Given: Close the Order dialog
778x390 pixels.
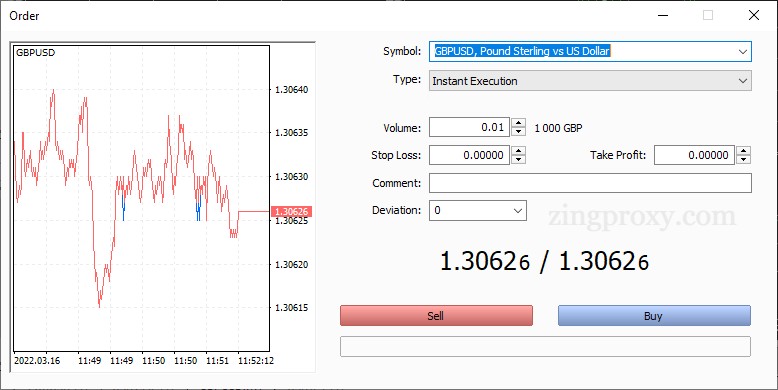Looking at the screenshot, I should pos(754,15).
